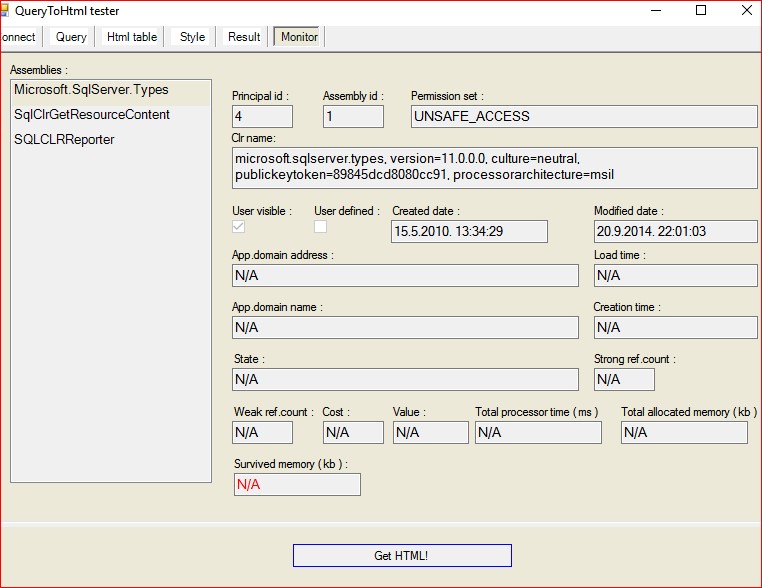
Task: Switch to the Query tab
Action: [71, 37]
